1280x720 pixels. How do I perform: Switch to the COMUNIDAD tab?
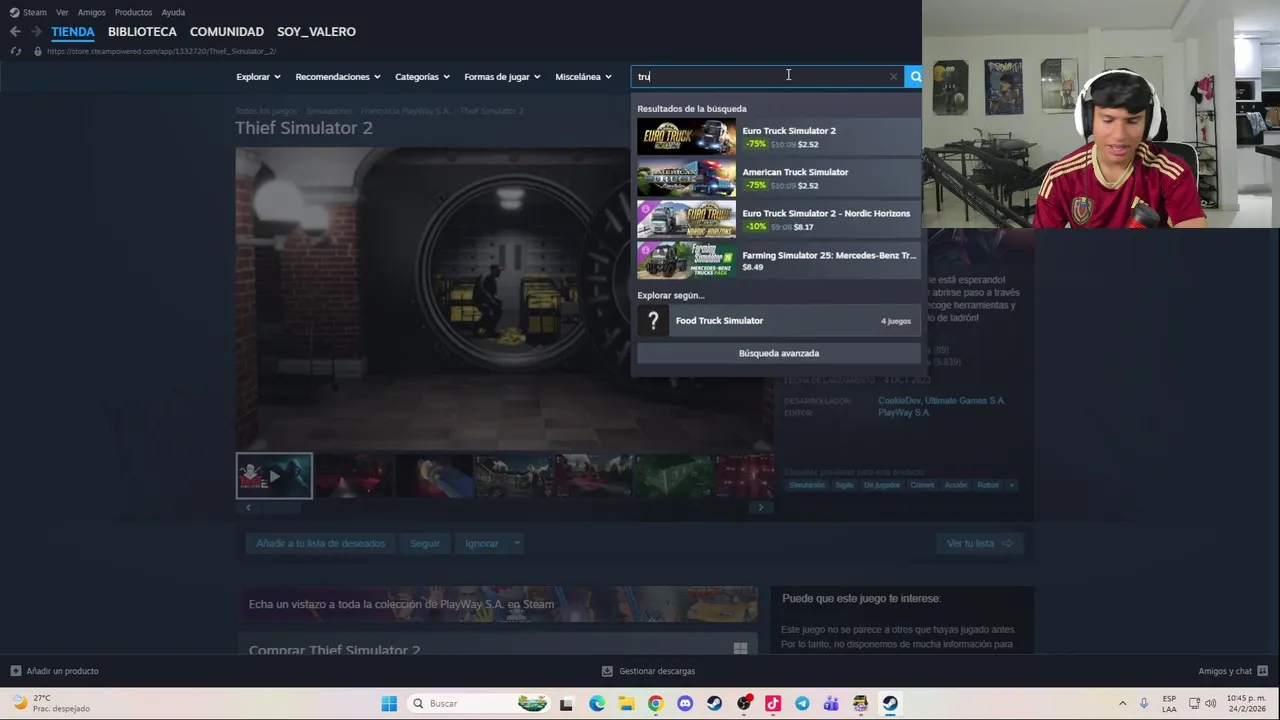[x=227, y=32]
